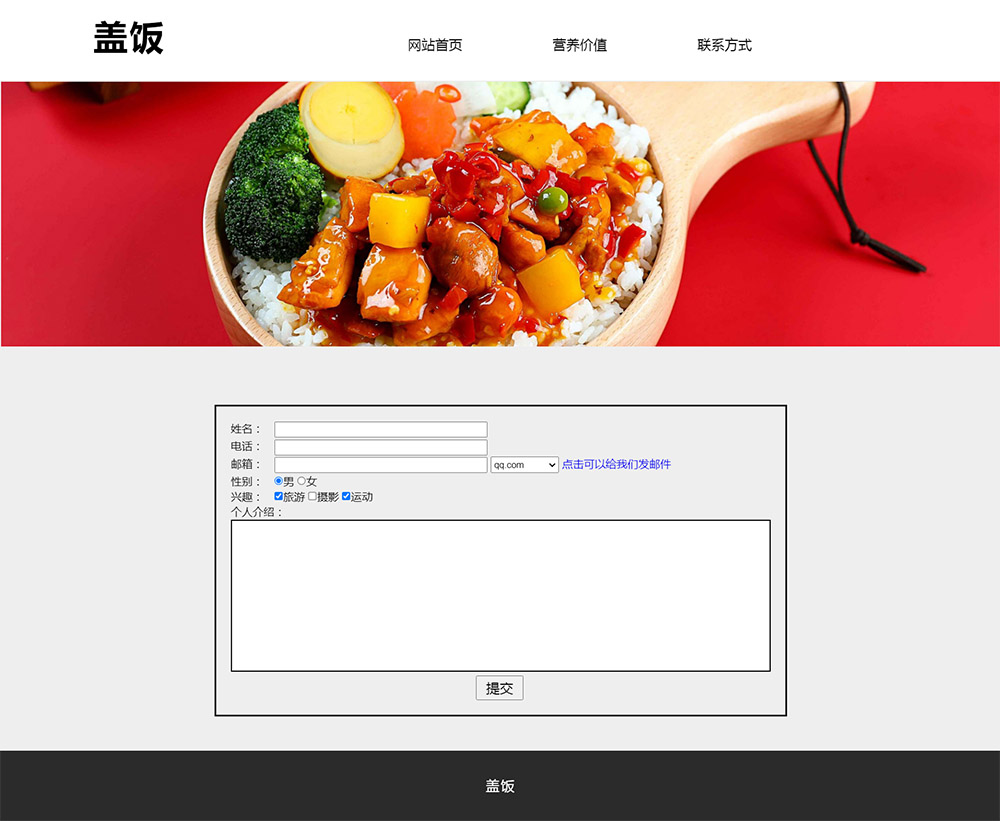Click the 盖饭 site logo heading
1000x821 pixels.
[128, 38]
